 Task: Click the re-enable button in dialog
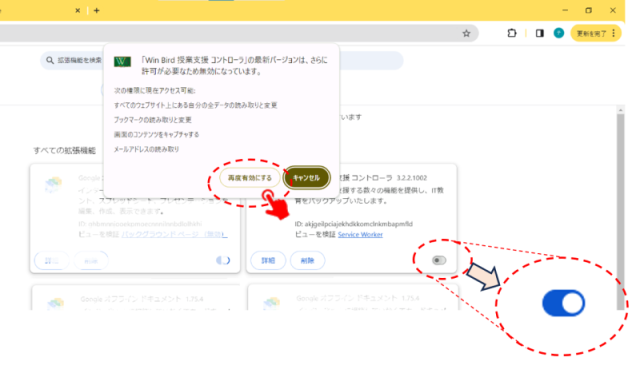(x=249, y=178)
